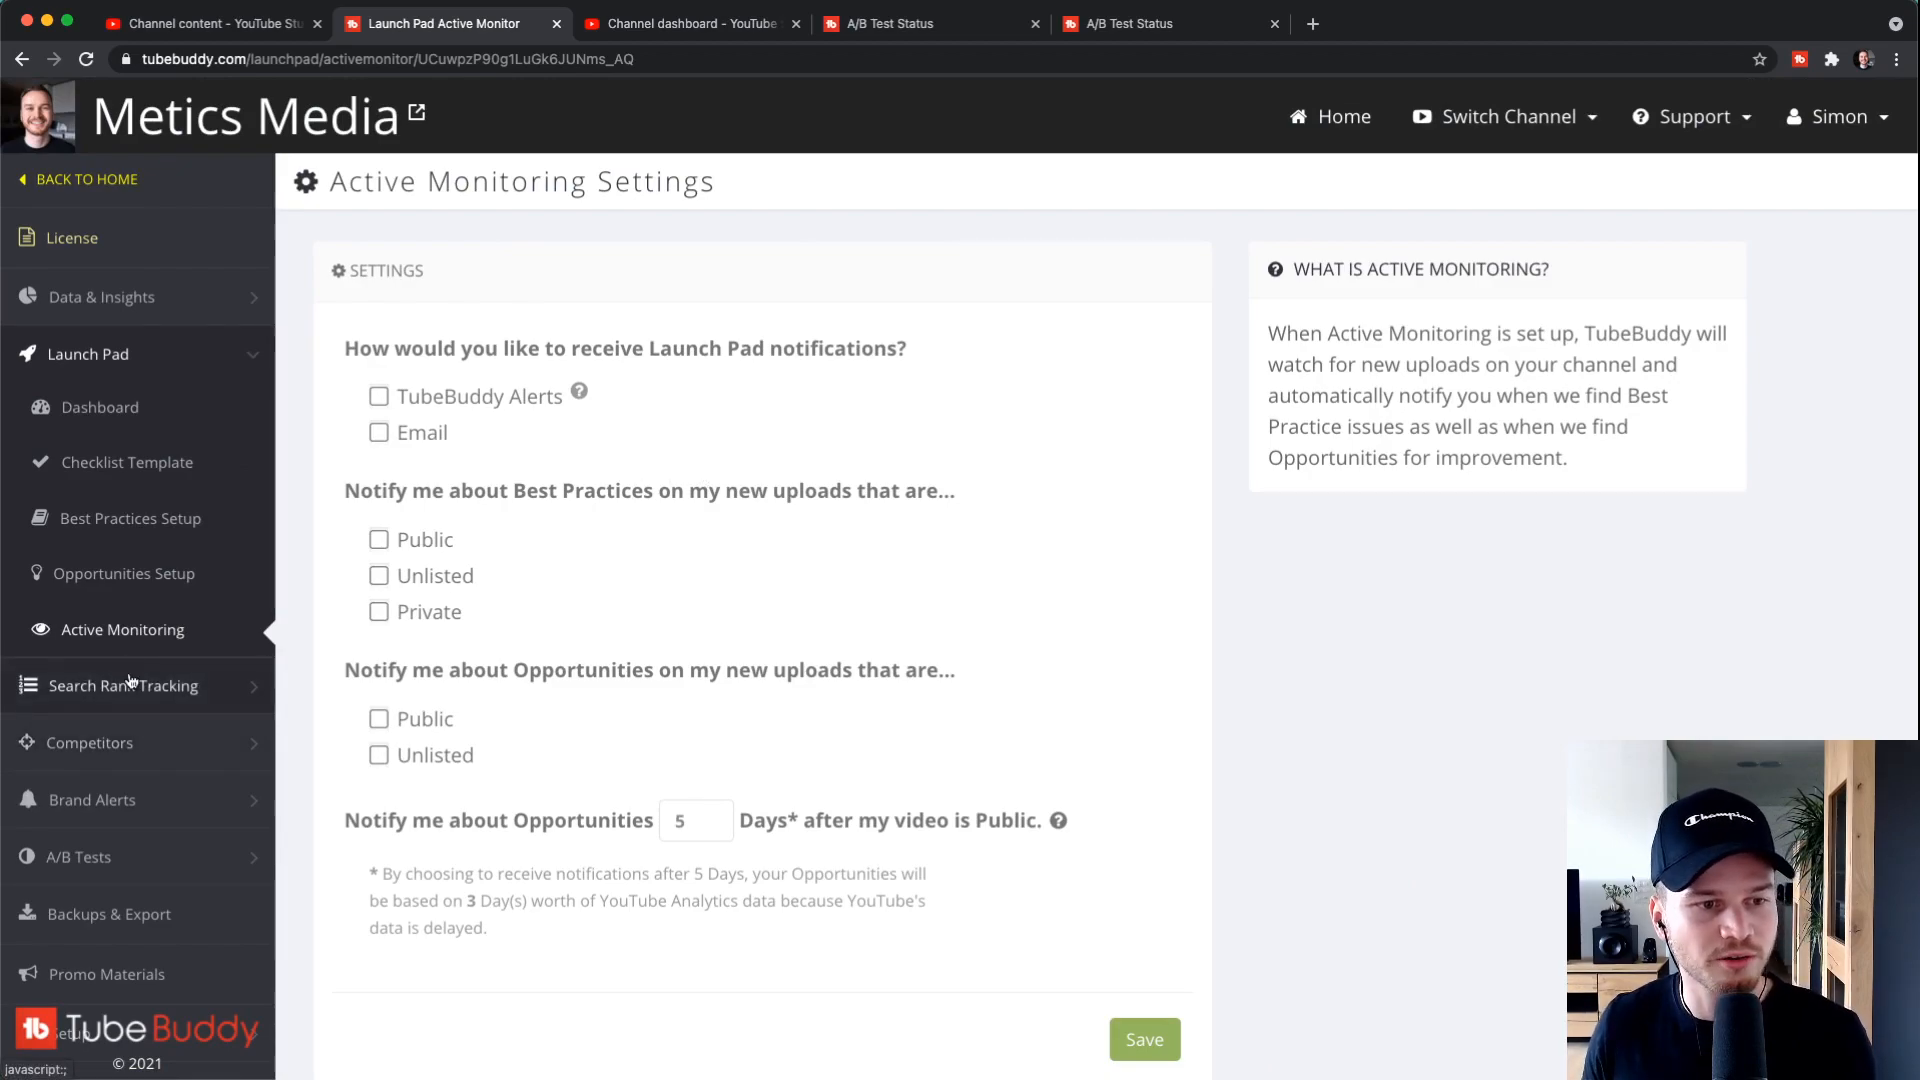
Task: Open the sidebar Dashboard link
Action: [x=100, y=407]
